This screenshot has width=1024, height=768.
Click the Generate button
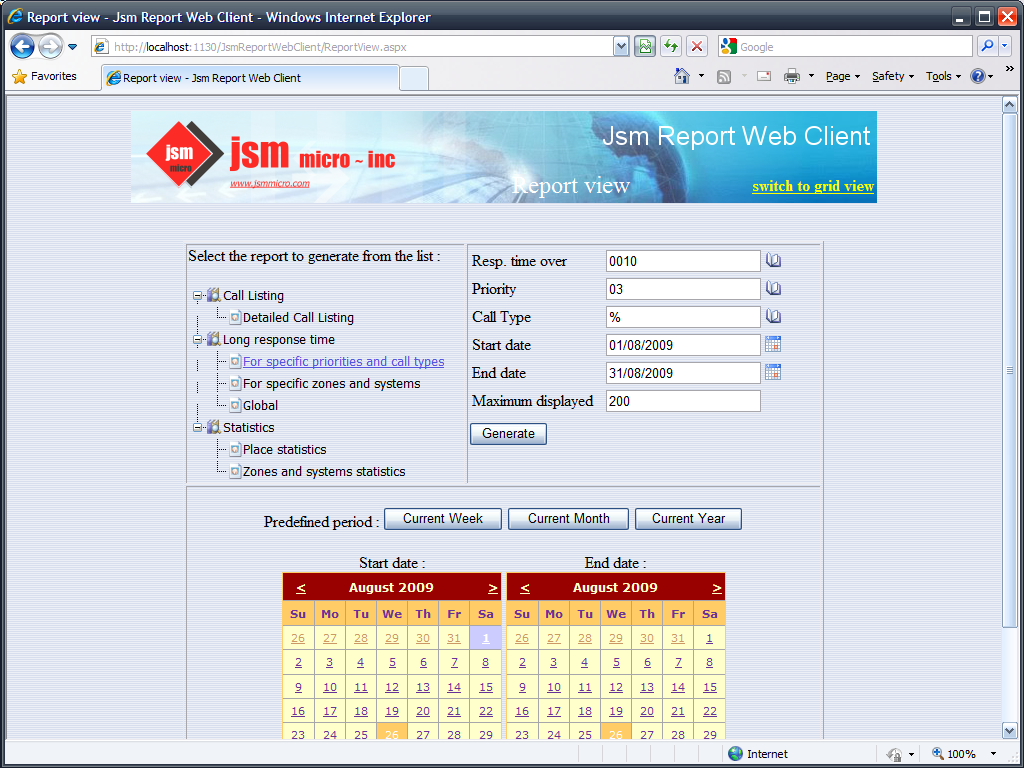pos(508,434)
